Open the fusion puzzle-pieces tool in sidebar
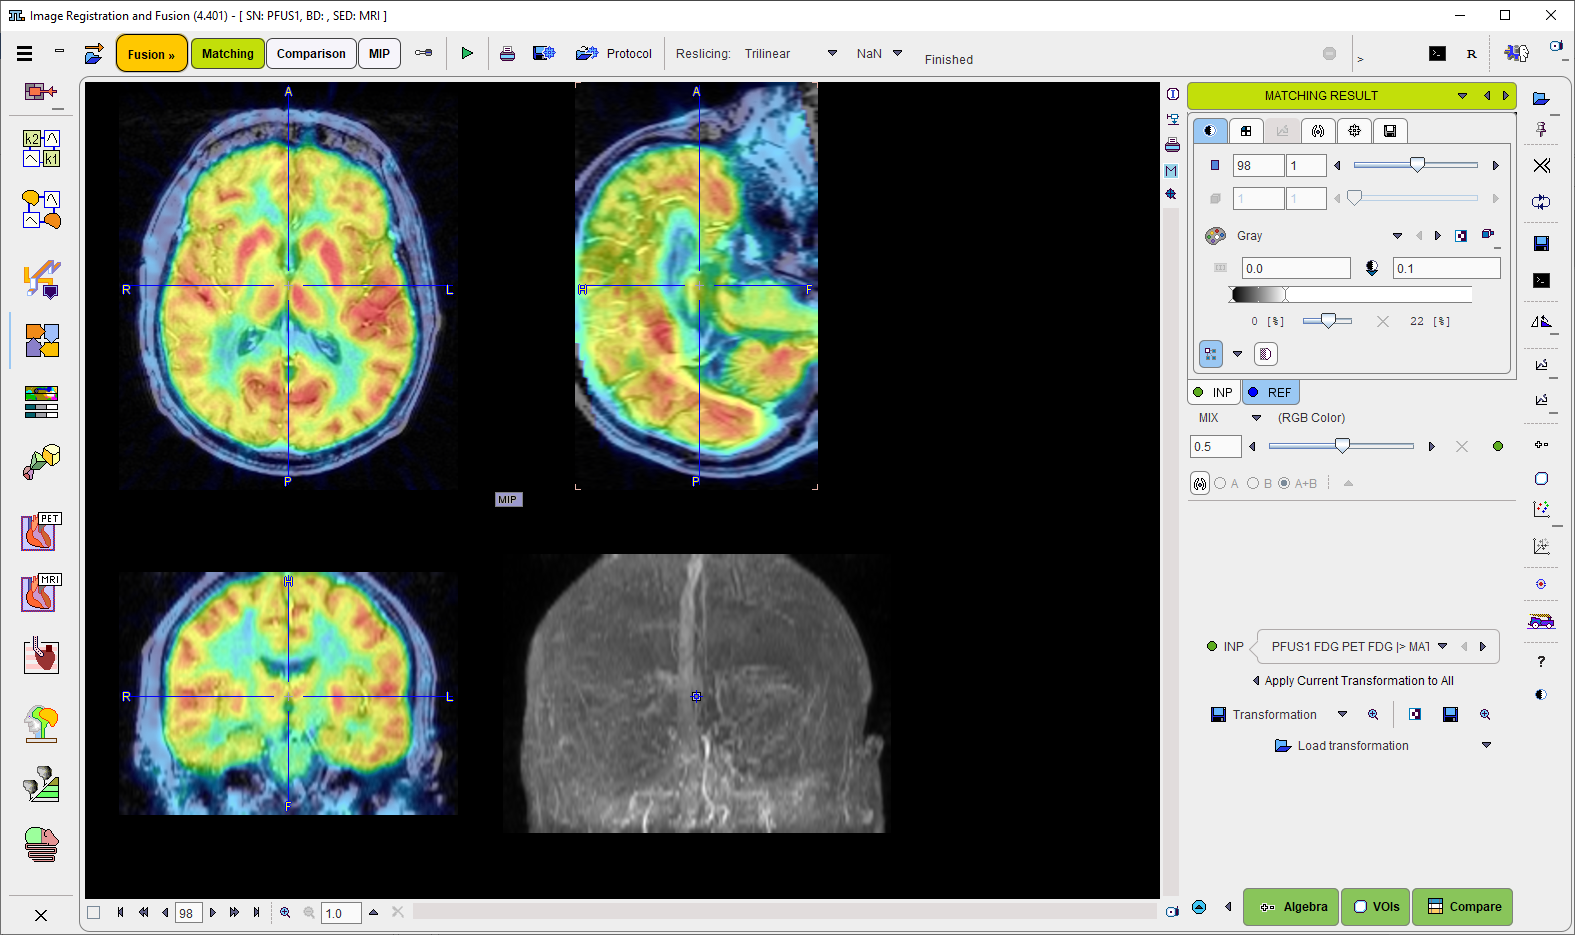 tap(41, 340)
